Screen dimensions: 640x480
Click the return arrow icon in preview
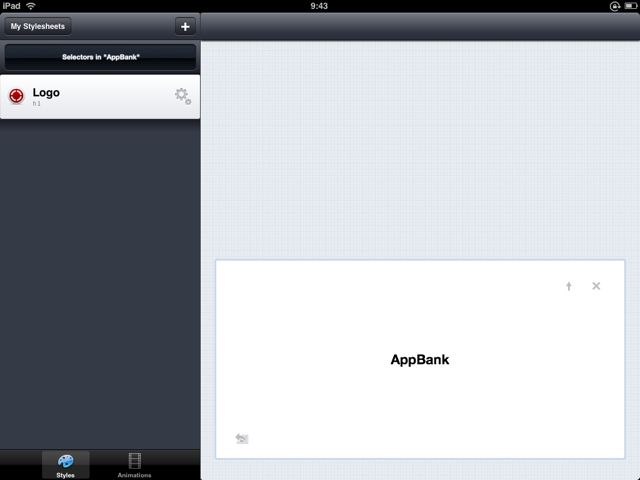pos(242,438)
